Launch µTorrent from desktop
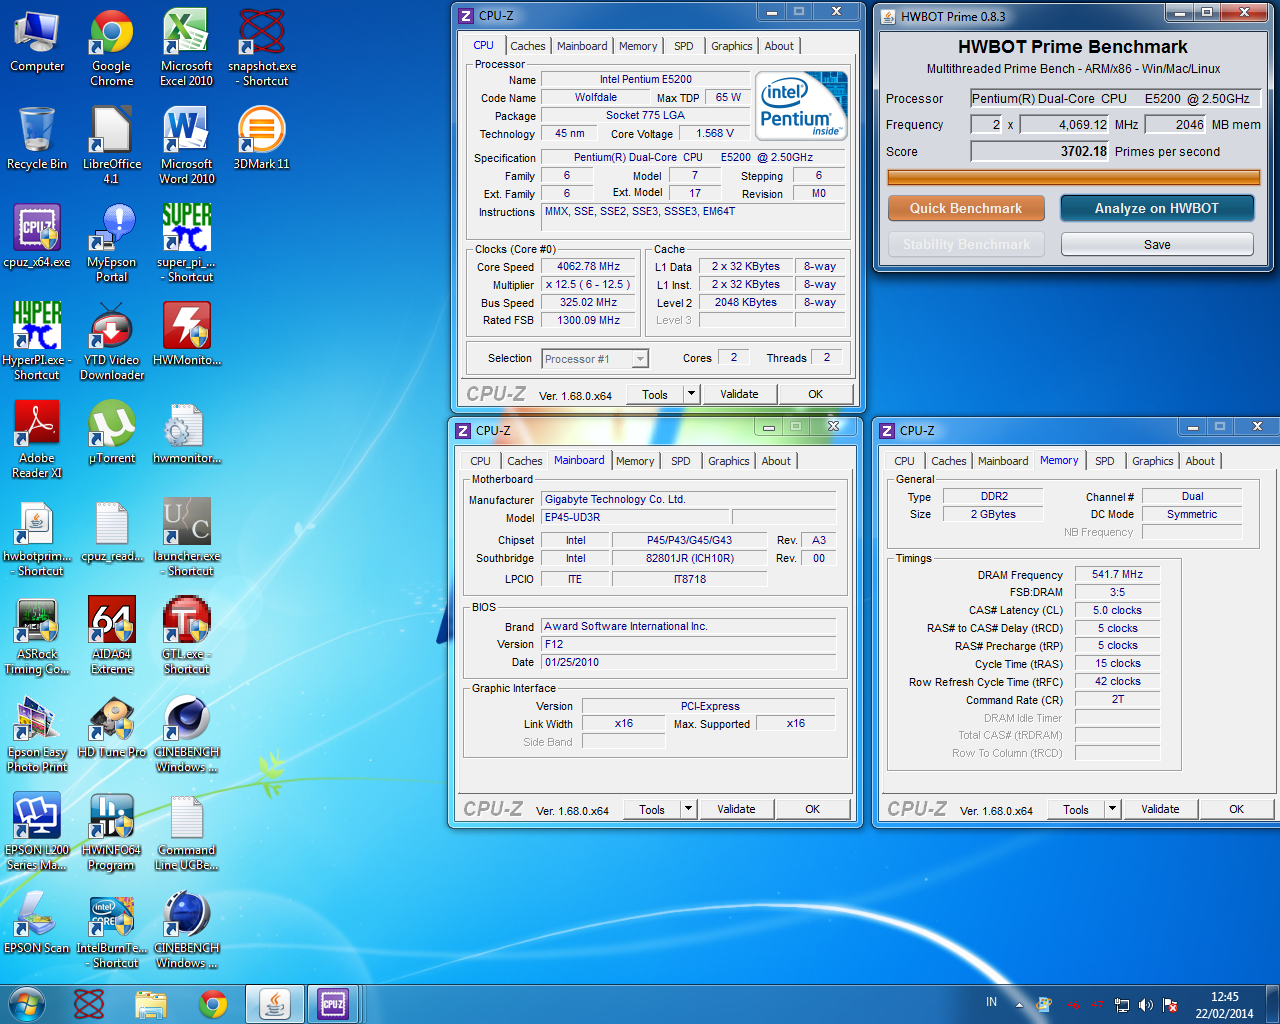Image resolution: width=1280 pixels, height=1024 pixels. click(x=111, y=433)
